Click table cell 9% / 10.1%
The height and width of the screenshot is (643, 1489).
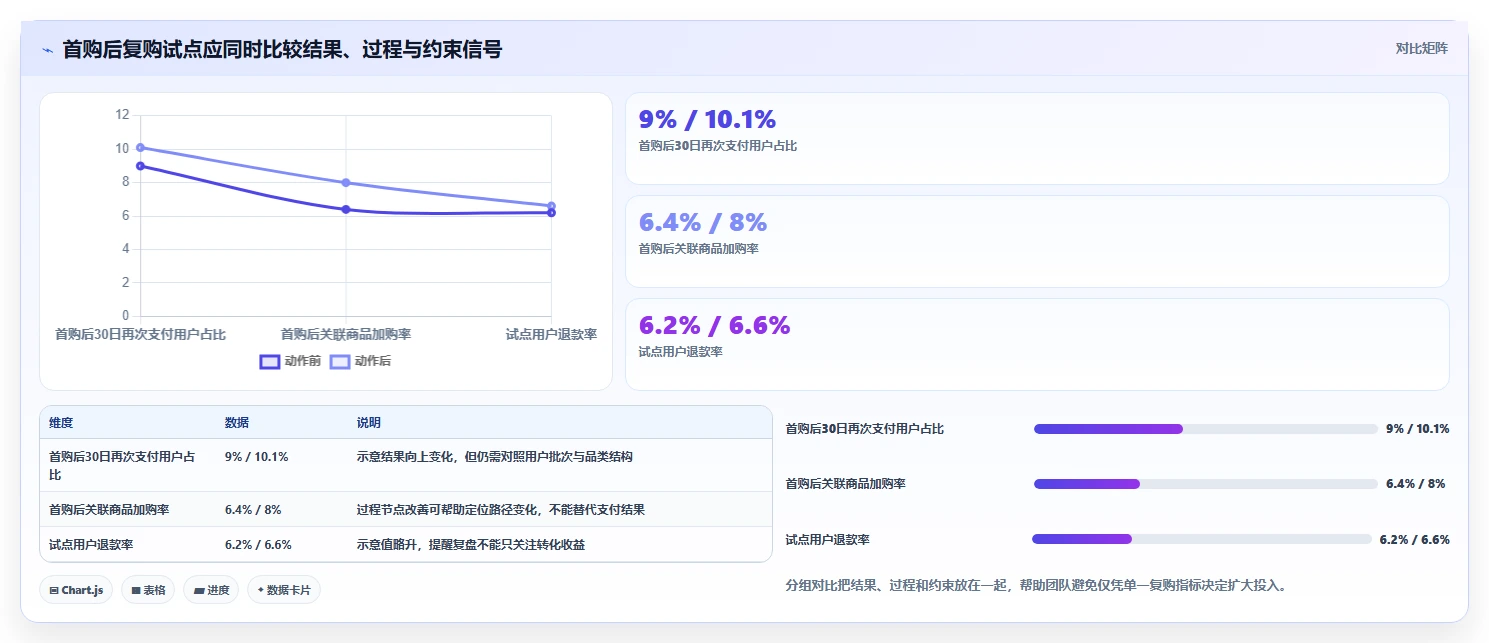click(x=256, y=457)
